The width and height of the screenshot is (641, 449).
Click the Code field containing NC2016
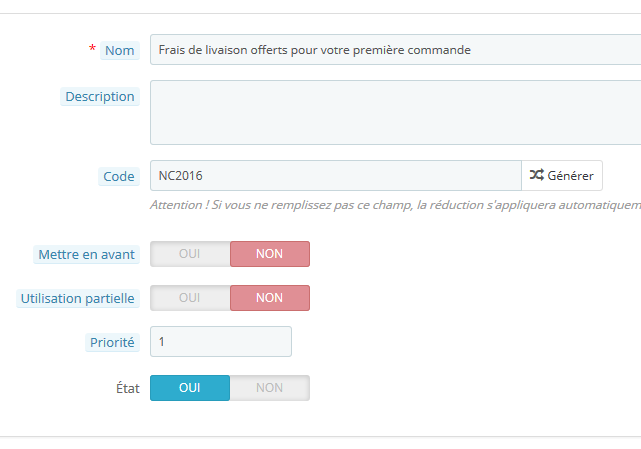(336, 175)
